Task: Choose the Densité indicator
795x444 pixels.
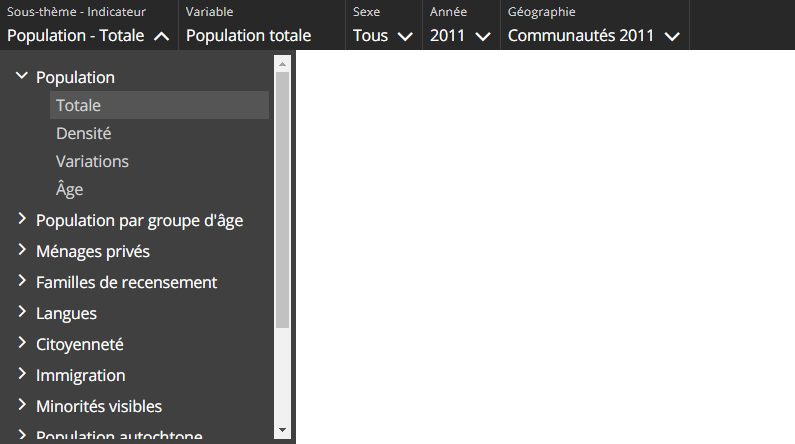Action: [x=83, y=133]
